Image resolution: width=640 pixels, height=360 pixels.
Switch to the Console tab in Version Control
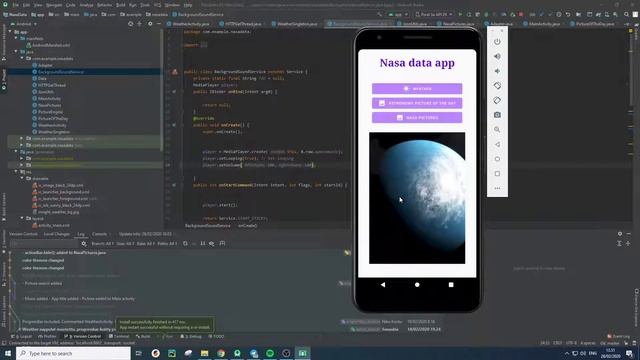click(x=99, y=234)
